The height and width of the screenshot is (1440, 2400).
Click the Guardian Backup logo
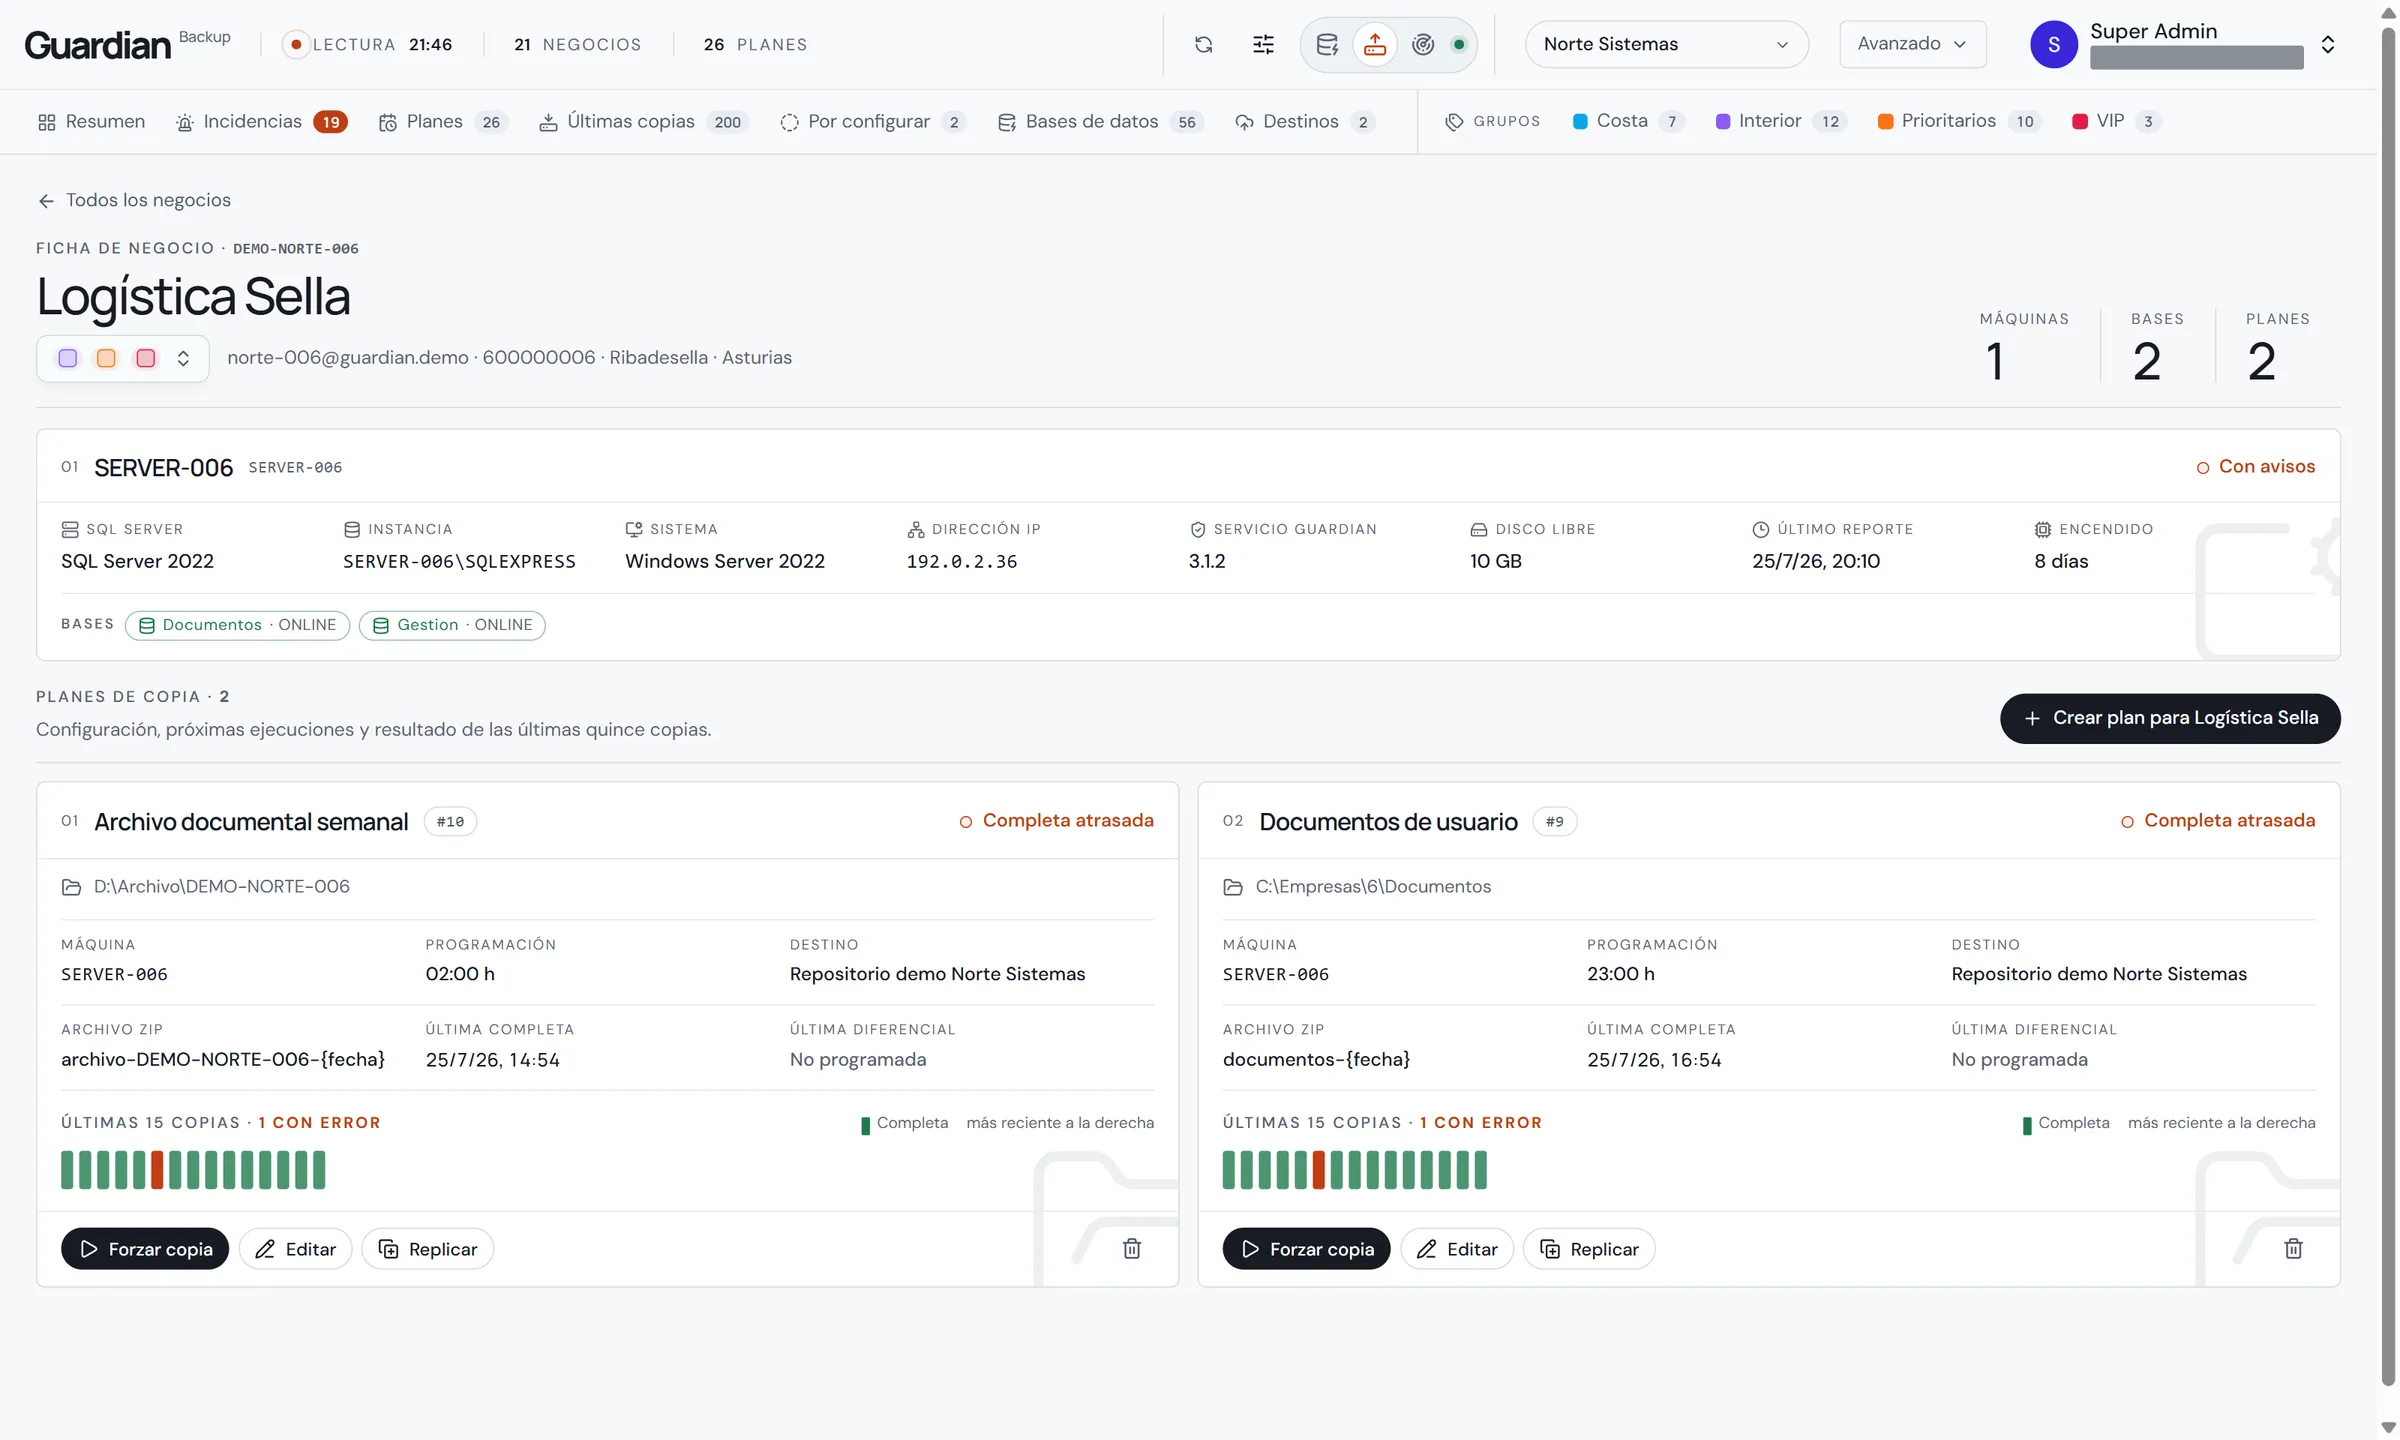tap(127, 44)
